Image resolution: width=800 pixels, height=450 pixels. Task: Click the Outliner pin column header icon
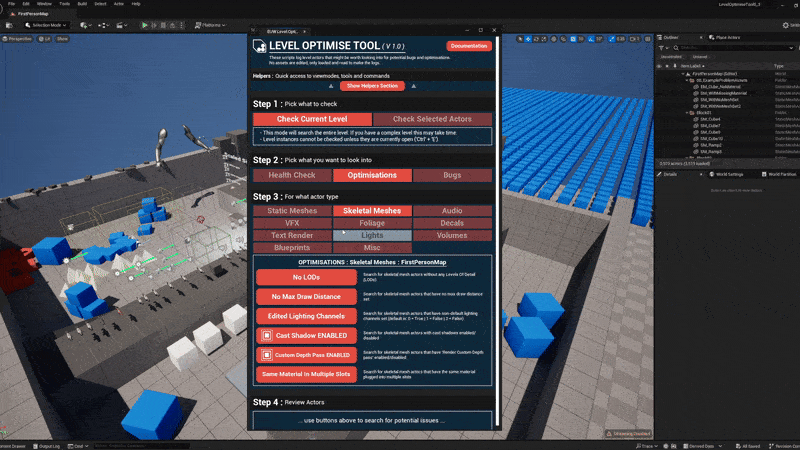tap(675, 66)
